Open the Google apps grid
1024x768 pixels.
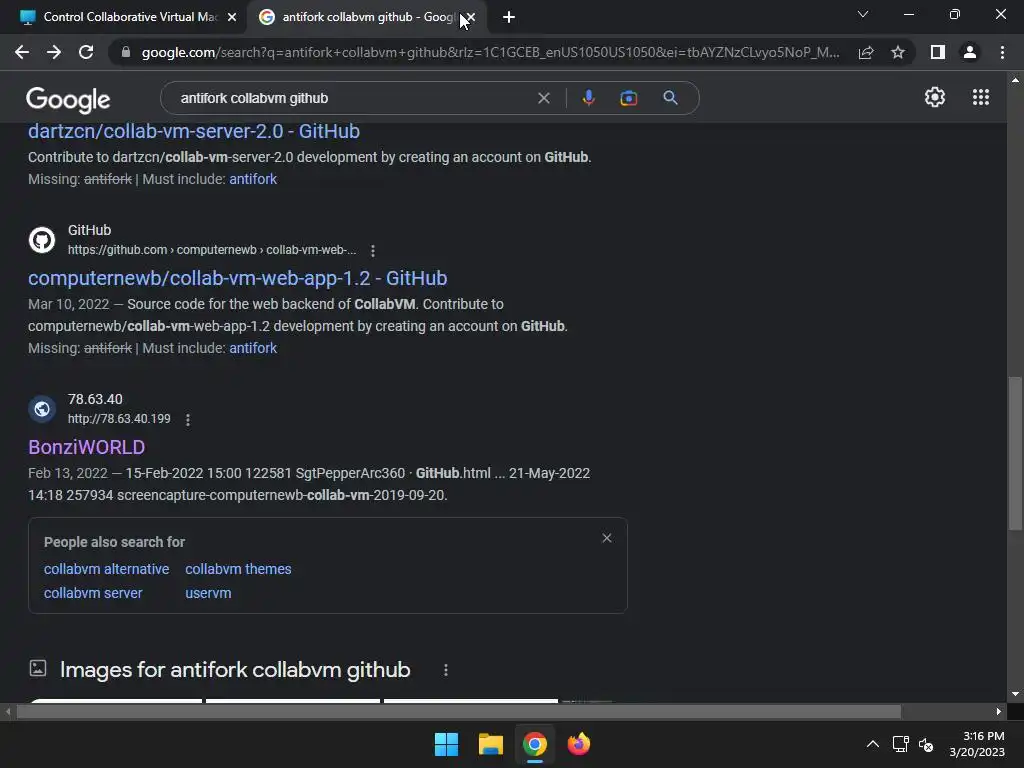980,97
